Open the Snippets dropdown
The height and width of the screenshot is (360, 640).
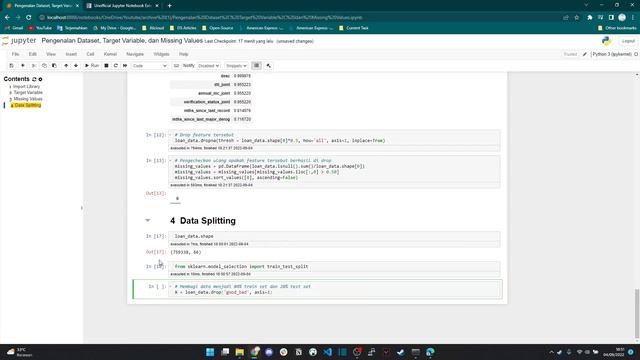coord(236,66)
